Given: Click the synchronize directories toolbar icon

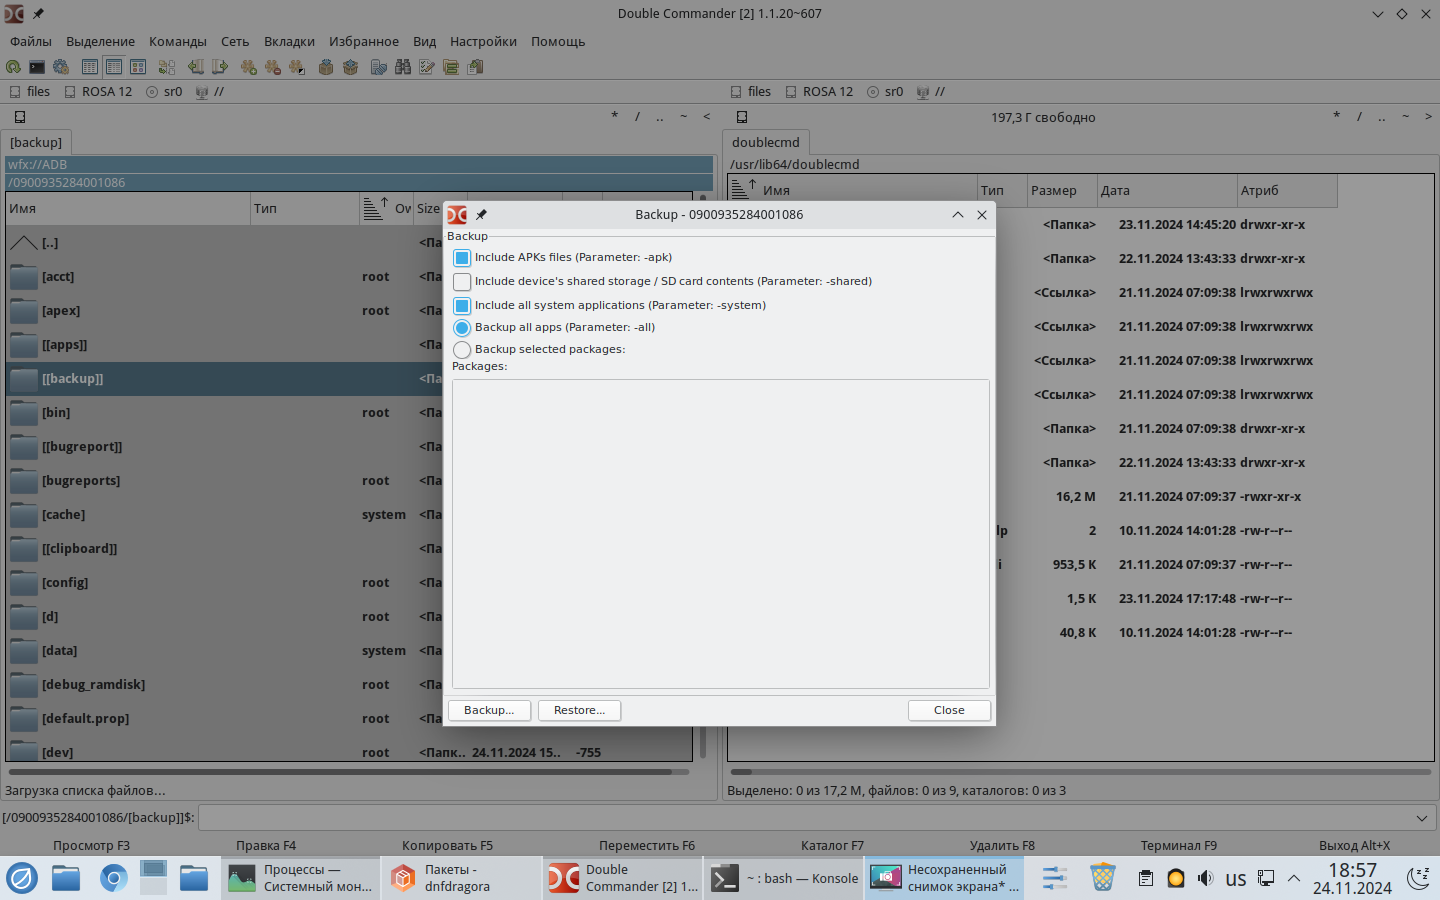Looking at the screenshot, I should [451, 67].
